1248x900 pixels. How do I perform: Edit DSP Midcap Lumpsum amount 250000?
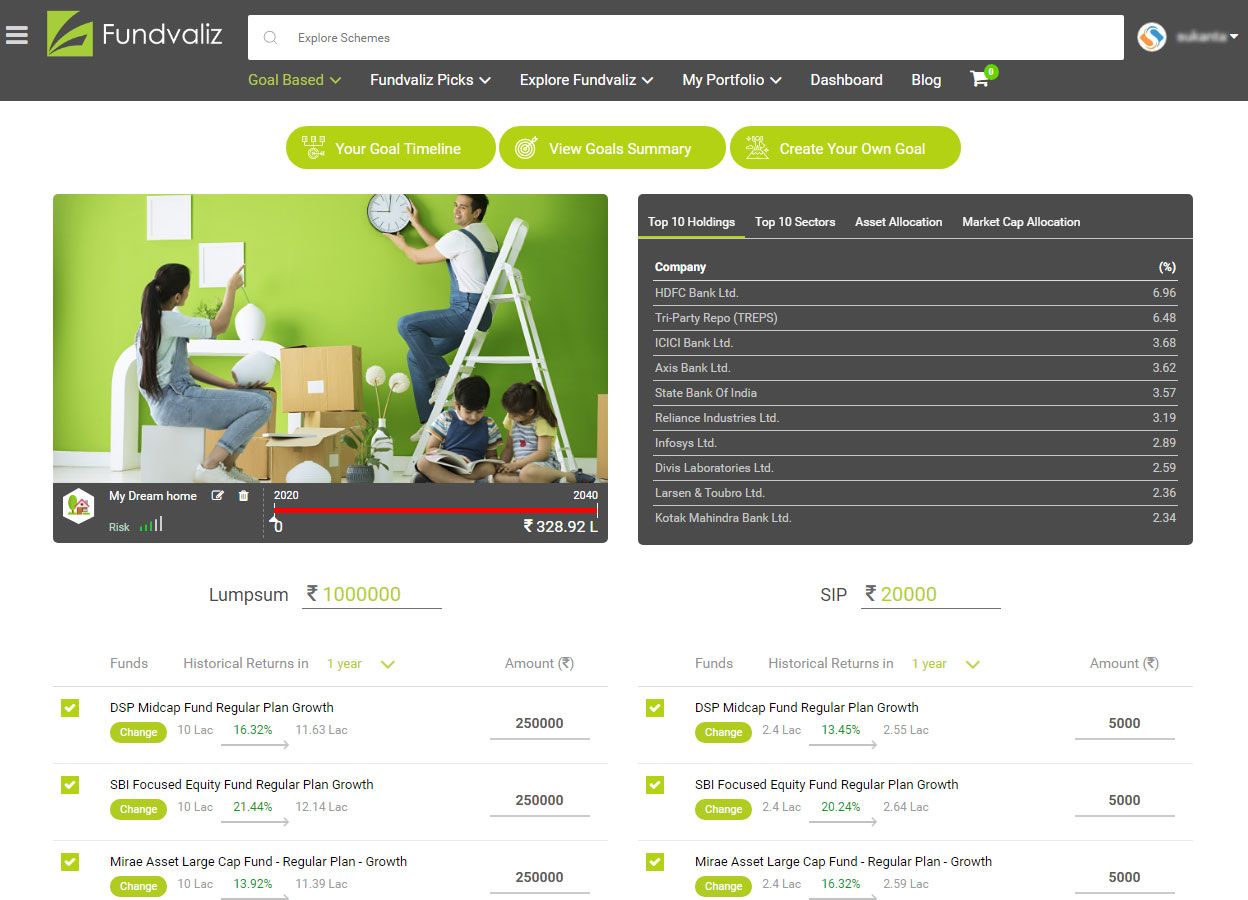[x=540, y=724]
